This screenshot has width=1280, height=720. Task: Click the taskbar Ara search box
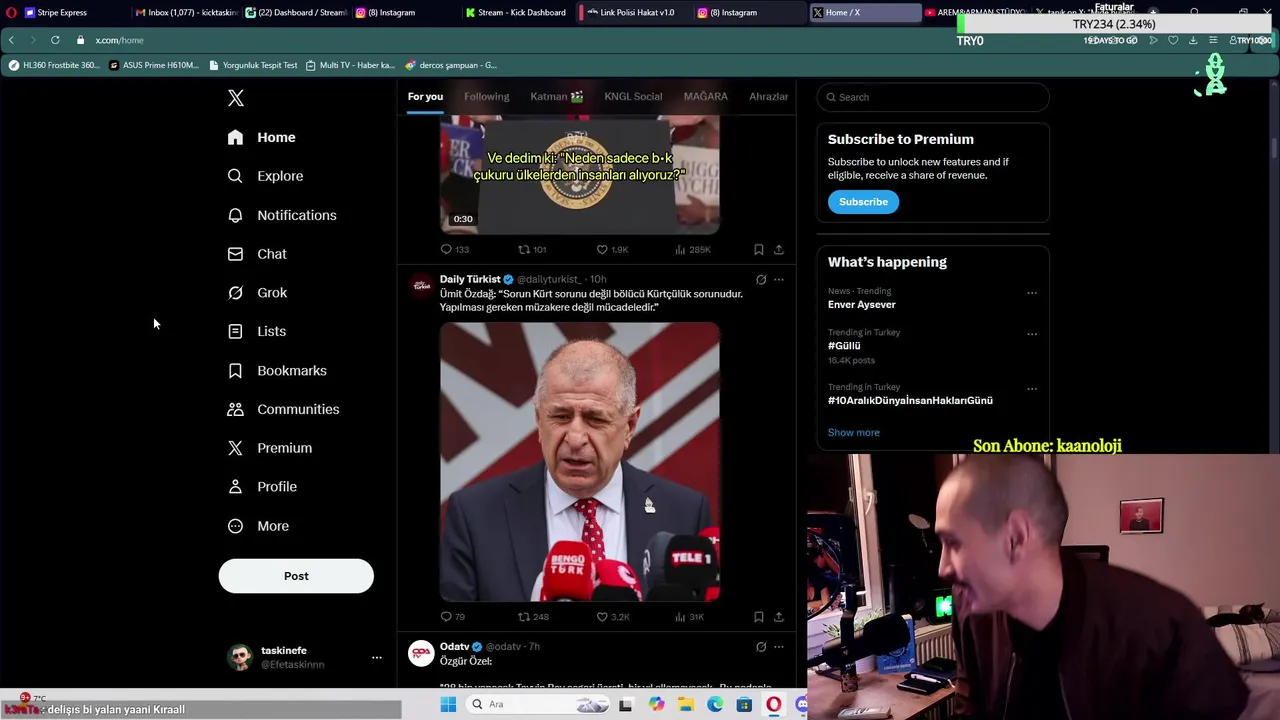point(540,704)
